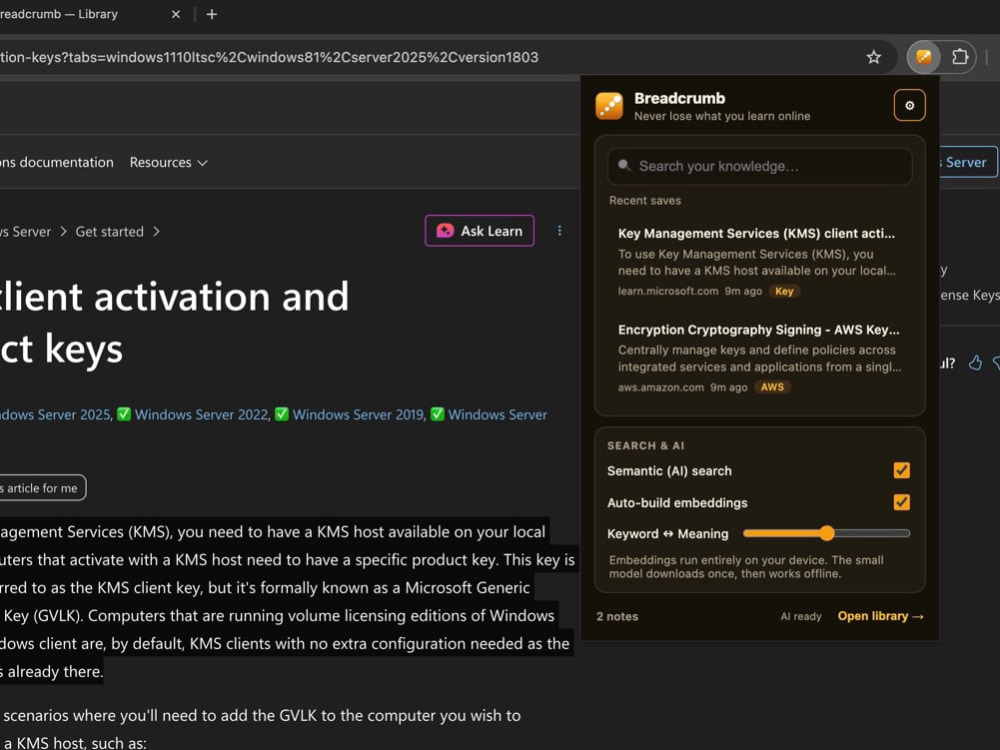Disable Semantic (AI) search checkbox
This screenshot has height=750, width=1000.
click(x=901, y=471)
